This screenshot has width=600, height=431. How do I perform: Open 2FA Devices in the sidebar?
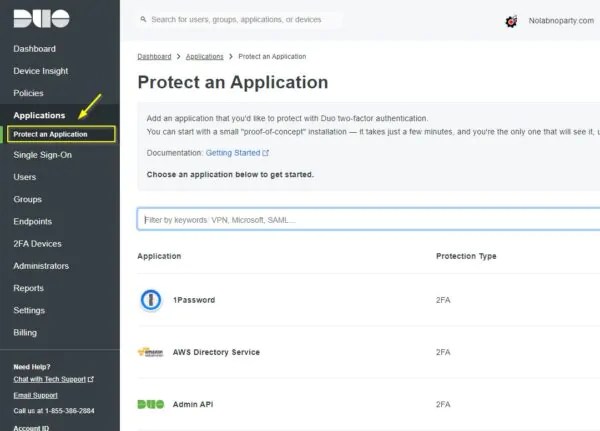pos(38,244)
